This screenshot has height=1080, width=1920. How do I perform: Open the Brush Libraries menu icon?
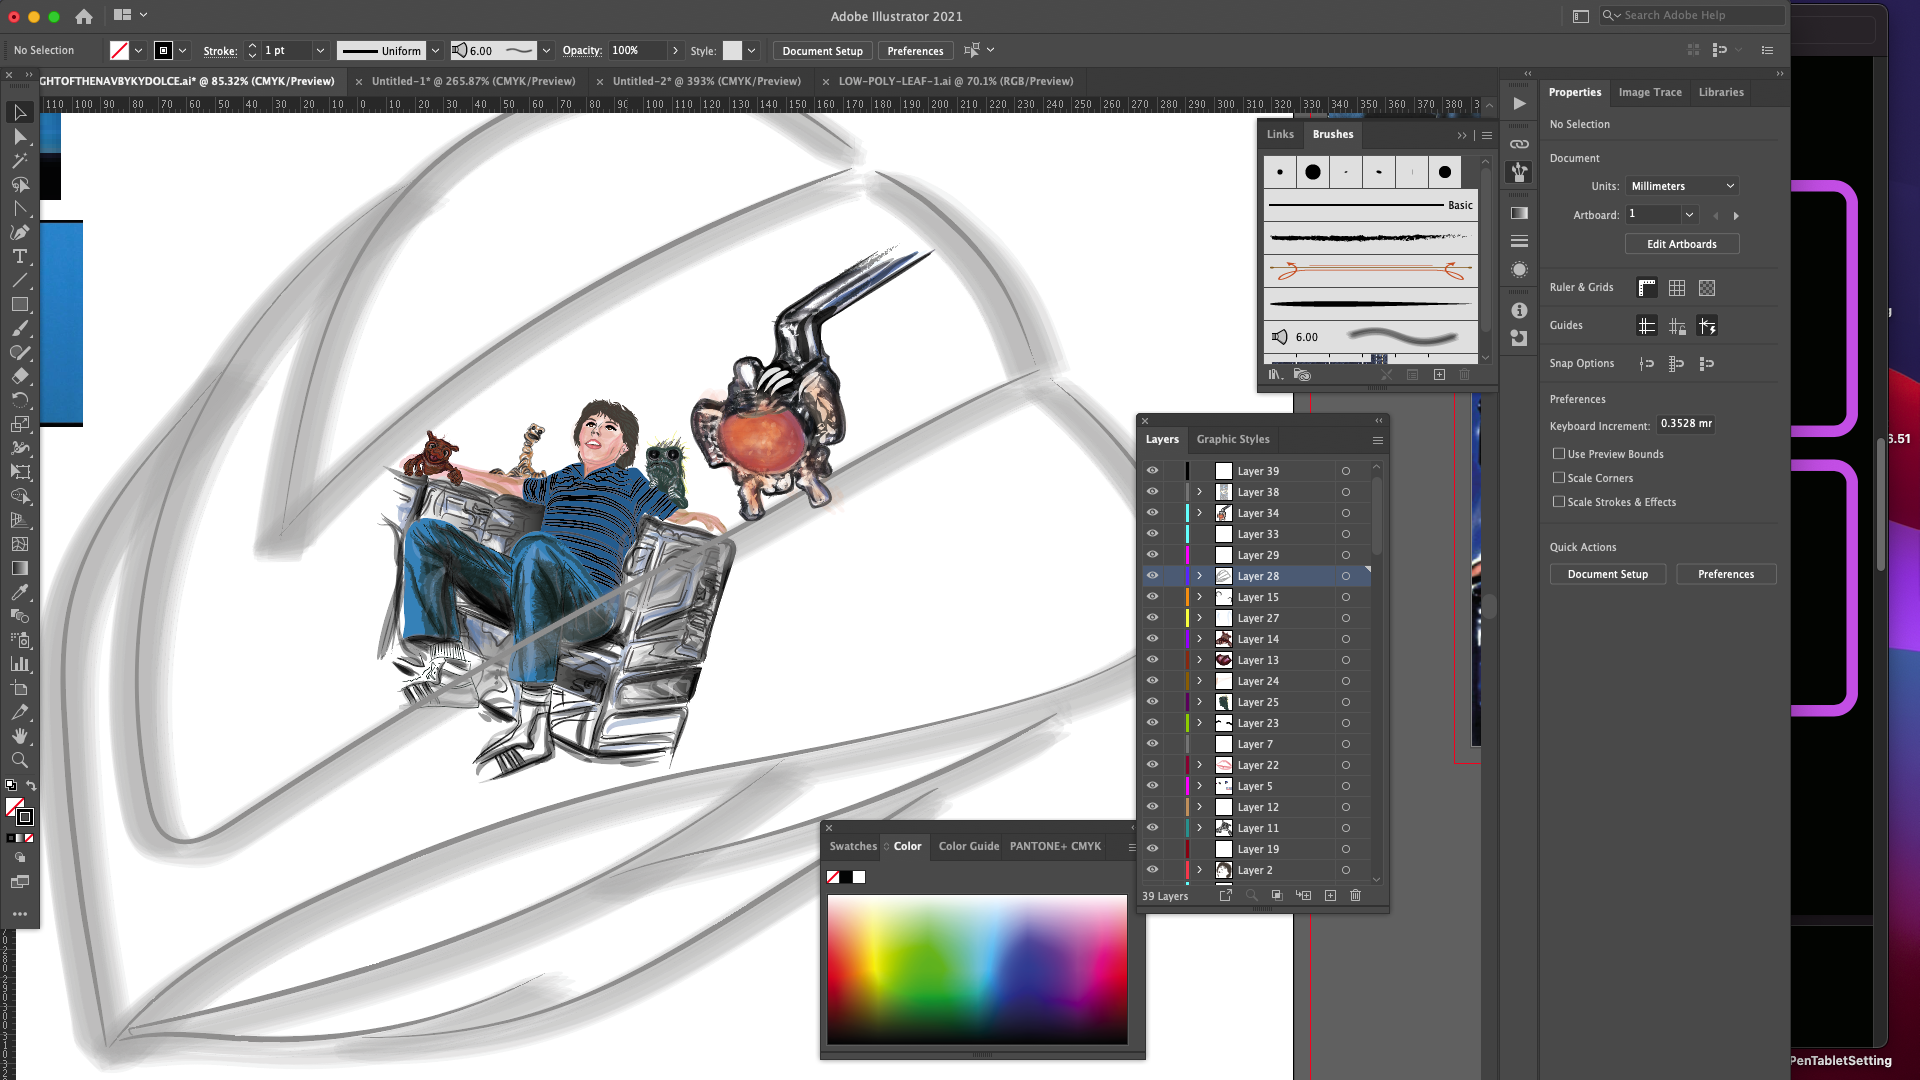click(1275, 374)
